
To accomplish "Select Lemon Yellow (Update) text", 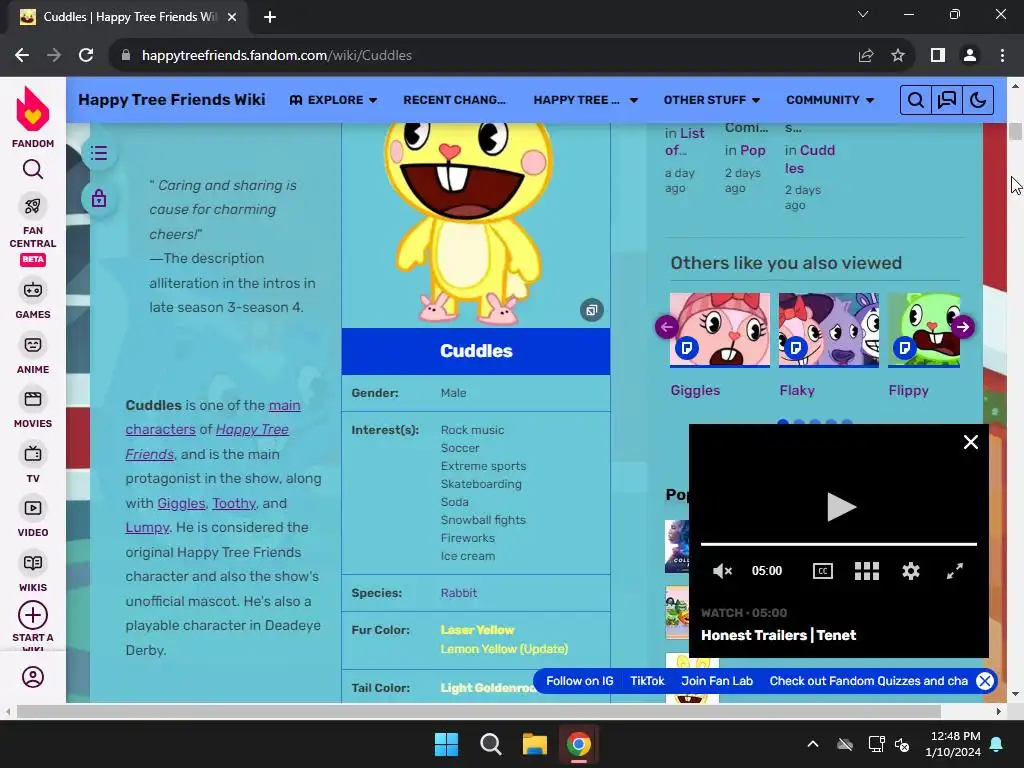I will (504, 649).
